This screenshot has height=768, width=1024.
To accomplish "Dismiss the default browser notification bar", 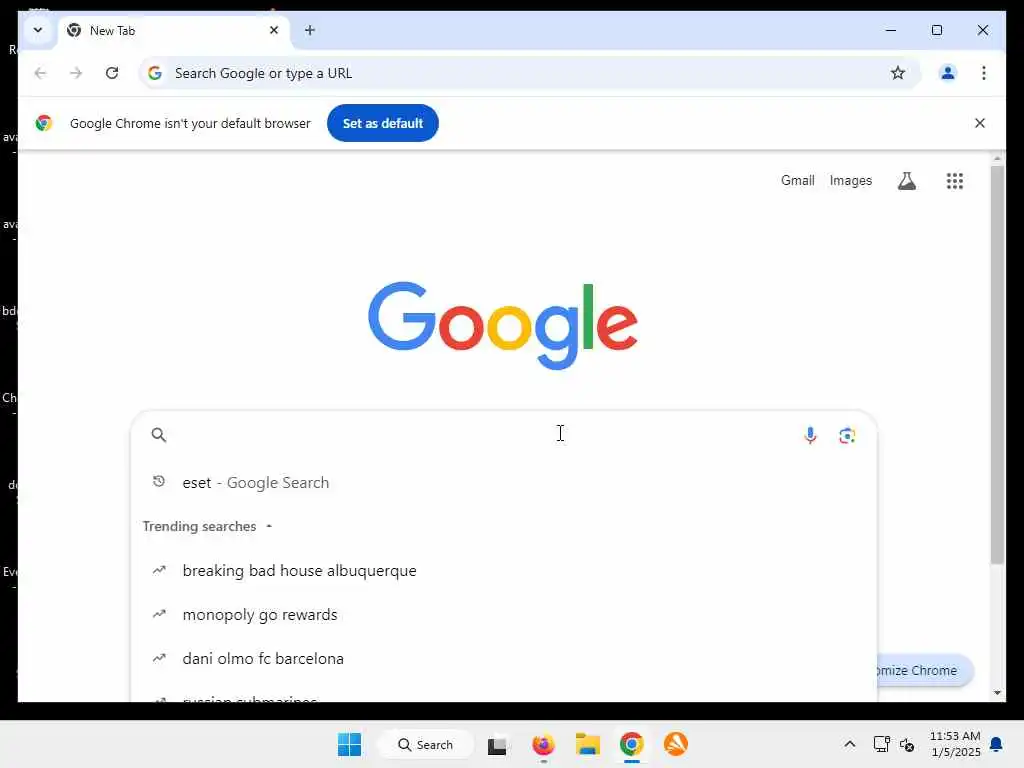I will click(980, 123).
